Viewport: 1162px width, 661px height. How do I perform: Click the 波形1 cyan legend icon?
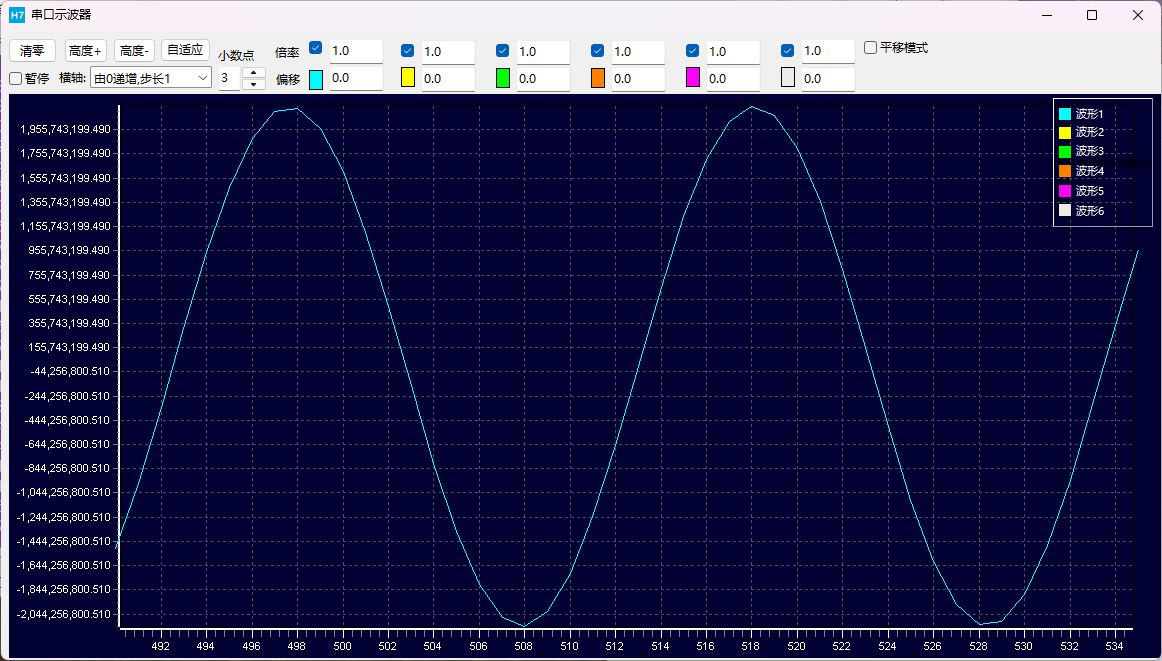tap(1065, 114)
